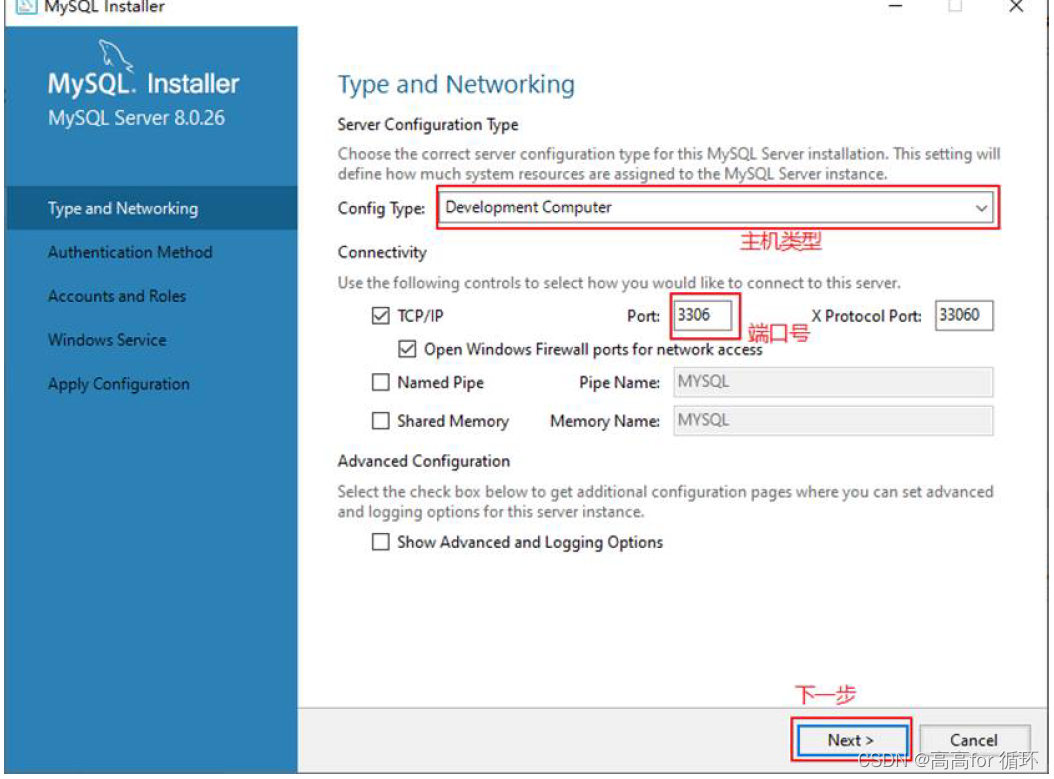The image size is (1054, 779).
Task: Click the 'Config Type:' label
Action: [x=381, y=209]
